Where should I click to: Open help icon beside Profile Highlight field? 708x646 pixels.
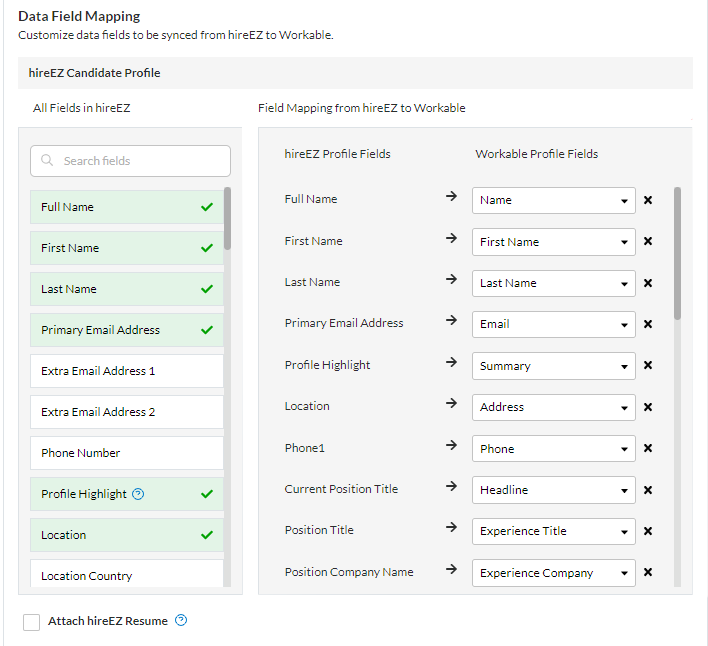point(138,494)
